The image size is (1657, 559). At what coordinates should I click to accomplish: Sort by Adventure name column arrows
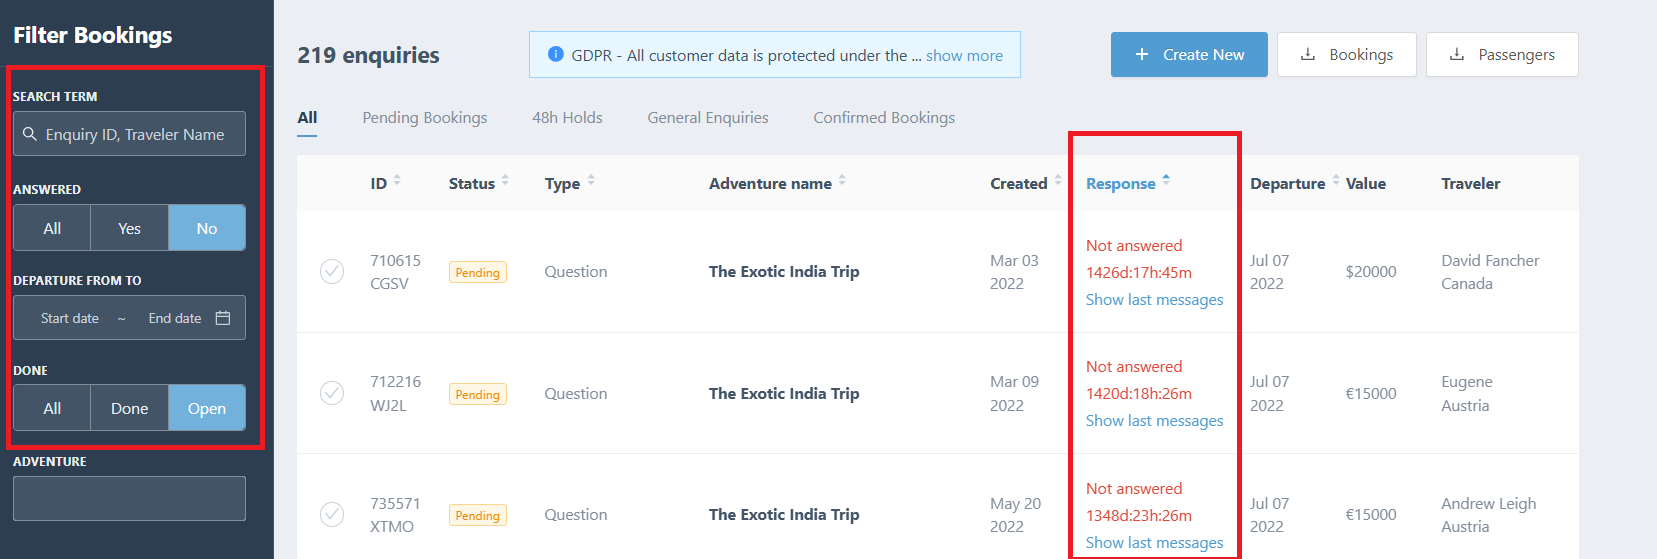click(842, 181)
